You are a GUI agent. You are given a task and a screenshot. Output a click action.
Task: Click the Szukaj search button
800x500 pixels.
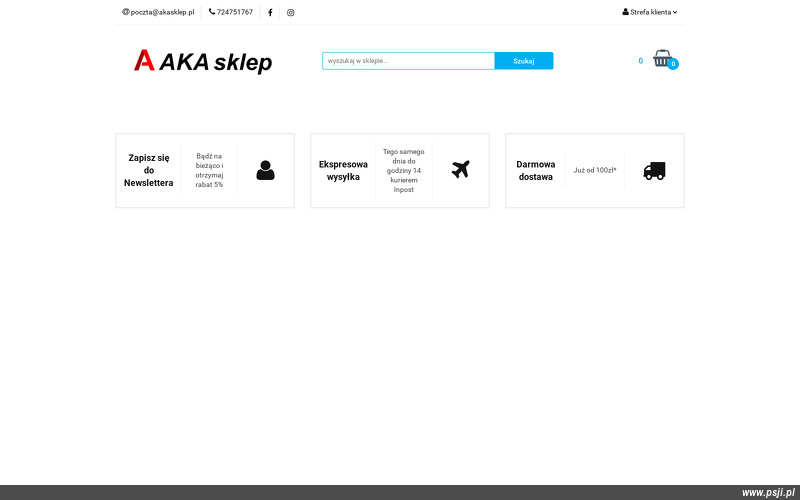tap(524, 61)
